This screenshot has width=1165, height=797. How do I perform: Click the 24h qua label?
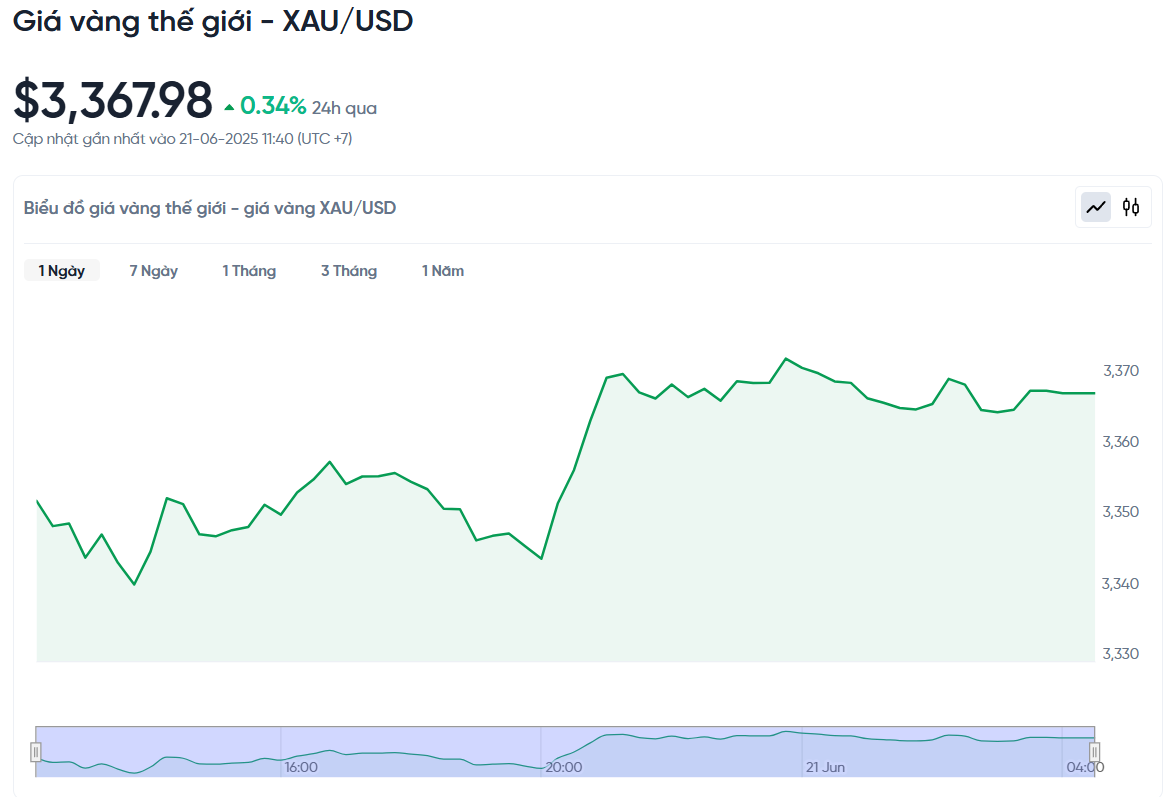click(344, 108)
